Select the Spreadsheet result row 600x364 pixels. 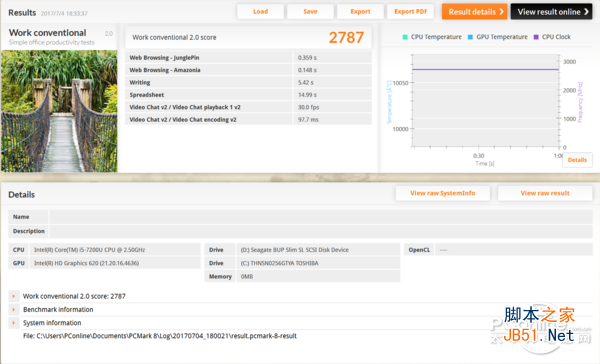248,95
